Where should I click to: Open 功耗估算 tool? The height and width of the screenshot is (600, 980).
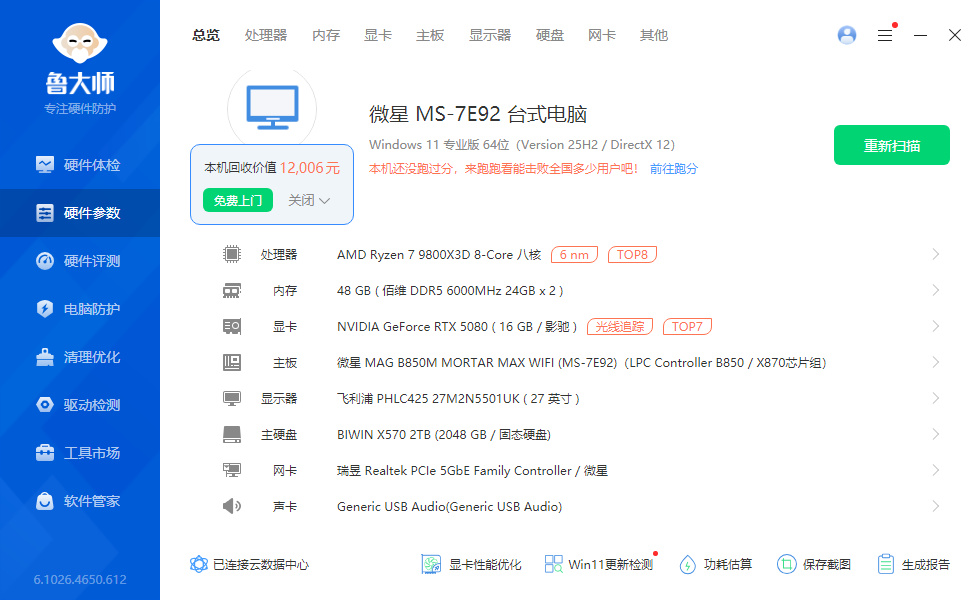pos(716,564)
